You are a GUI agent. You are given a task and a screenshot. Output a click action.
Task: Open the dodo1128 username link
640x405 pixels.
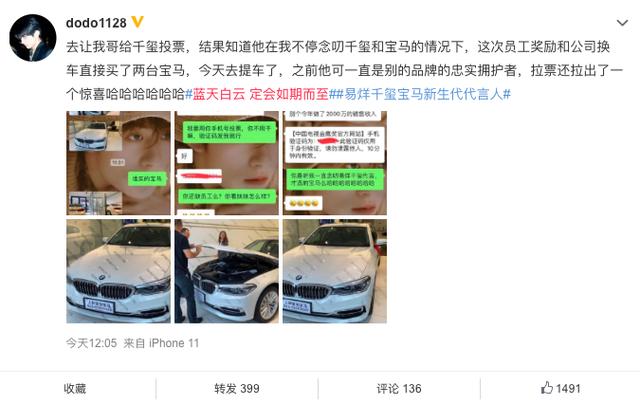(96, 23)
